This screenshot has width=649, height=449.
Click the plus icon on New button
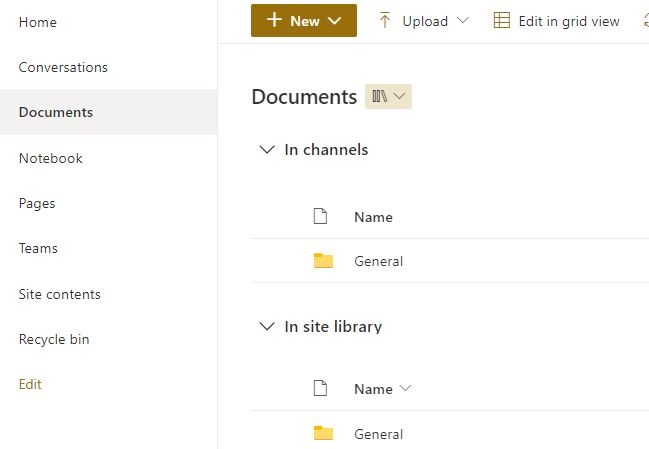[x=274, y=20]
